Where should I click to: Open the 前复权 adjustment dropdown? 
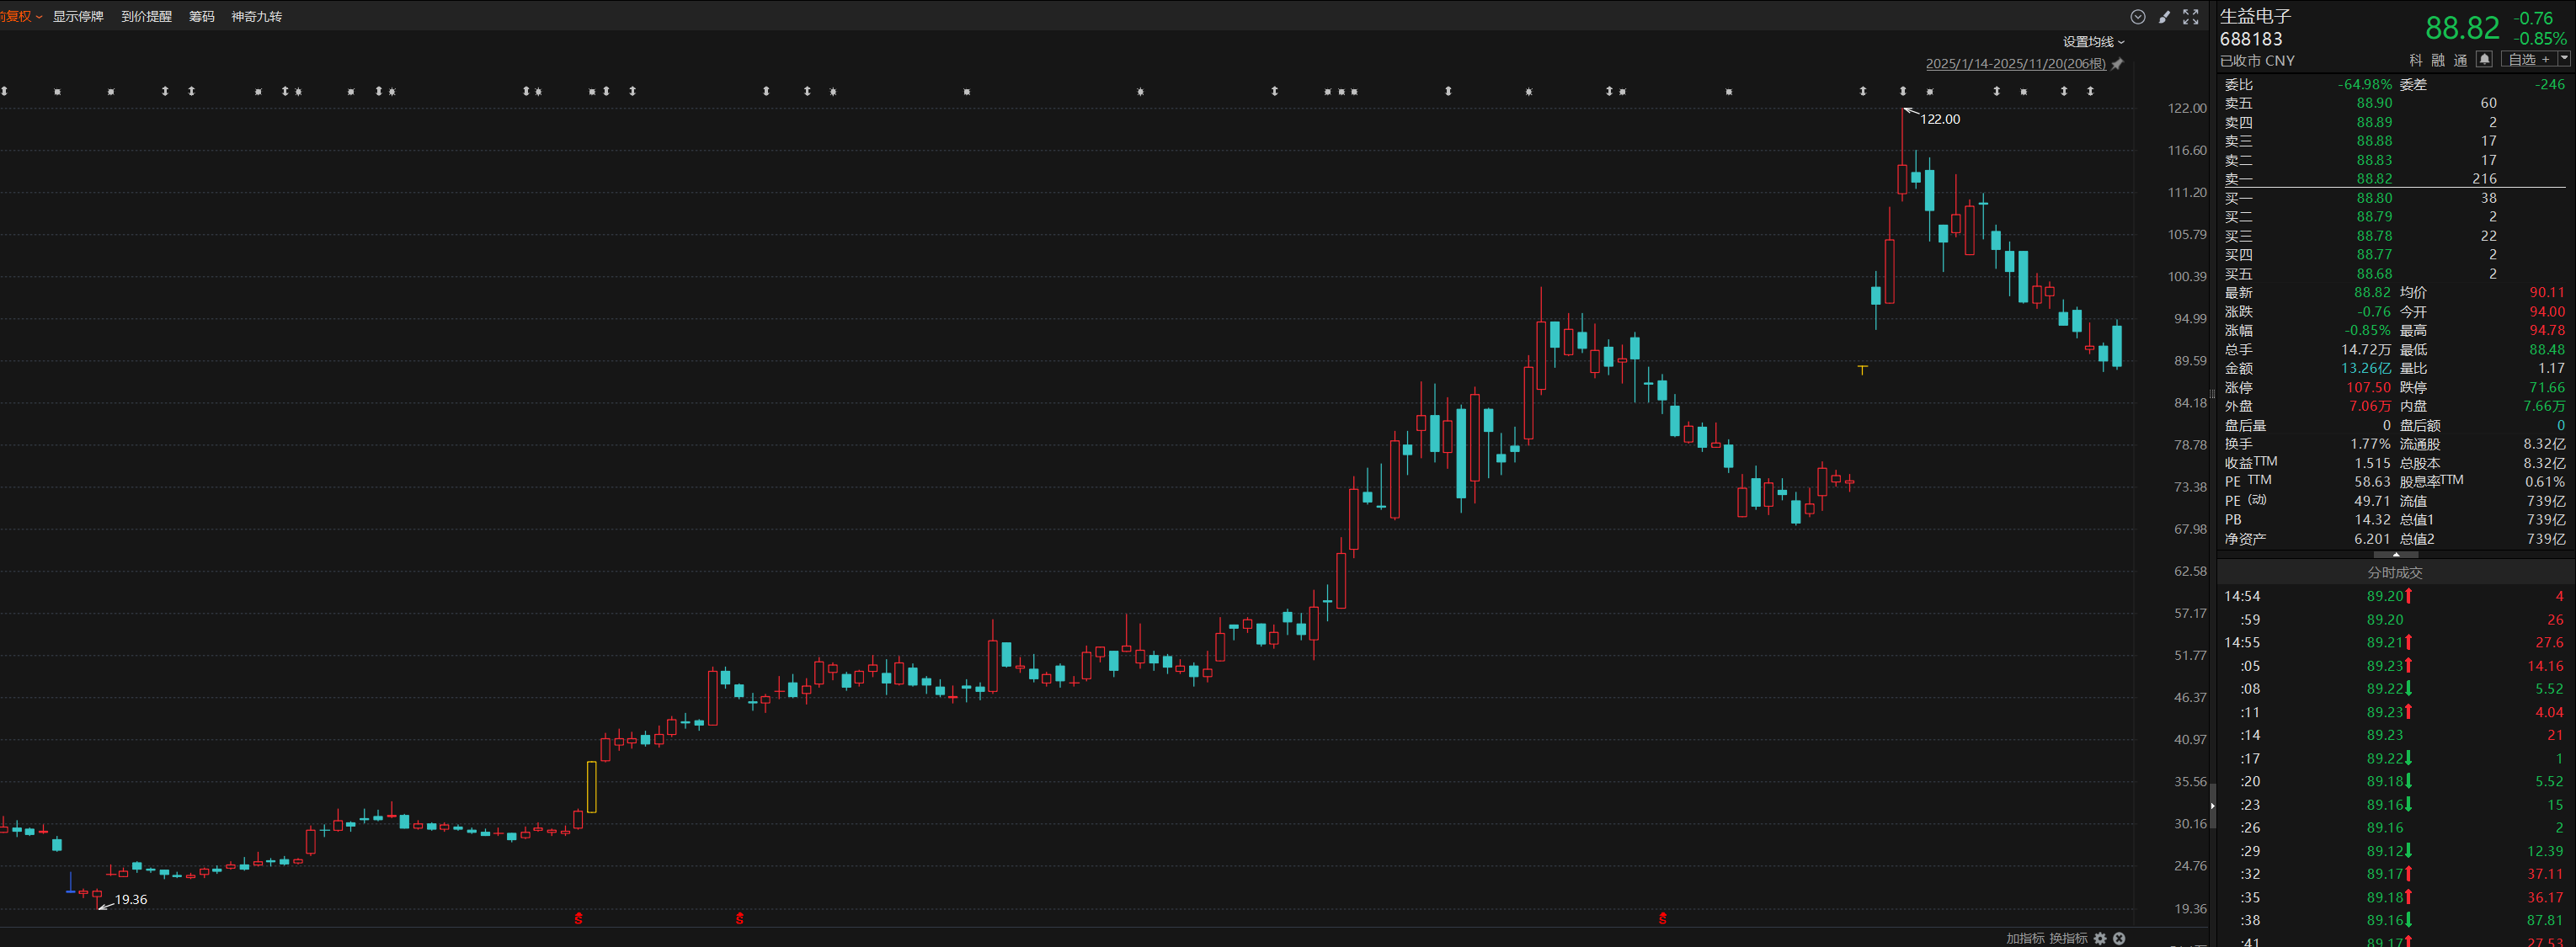point(20,17)
